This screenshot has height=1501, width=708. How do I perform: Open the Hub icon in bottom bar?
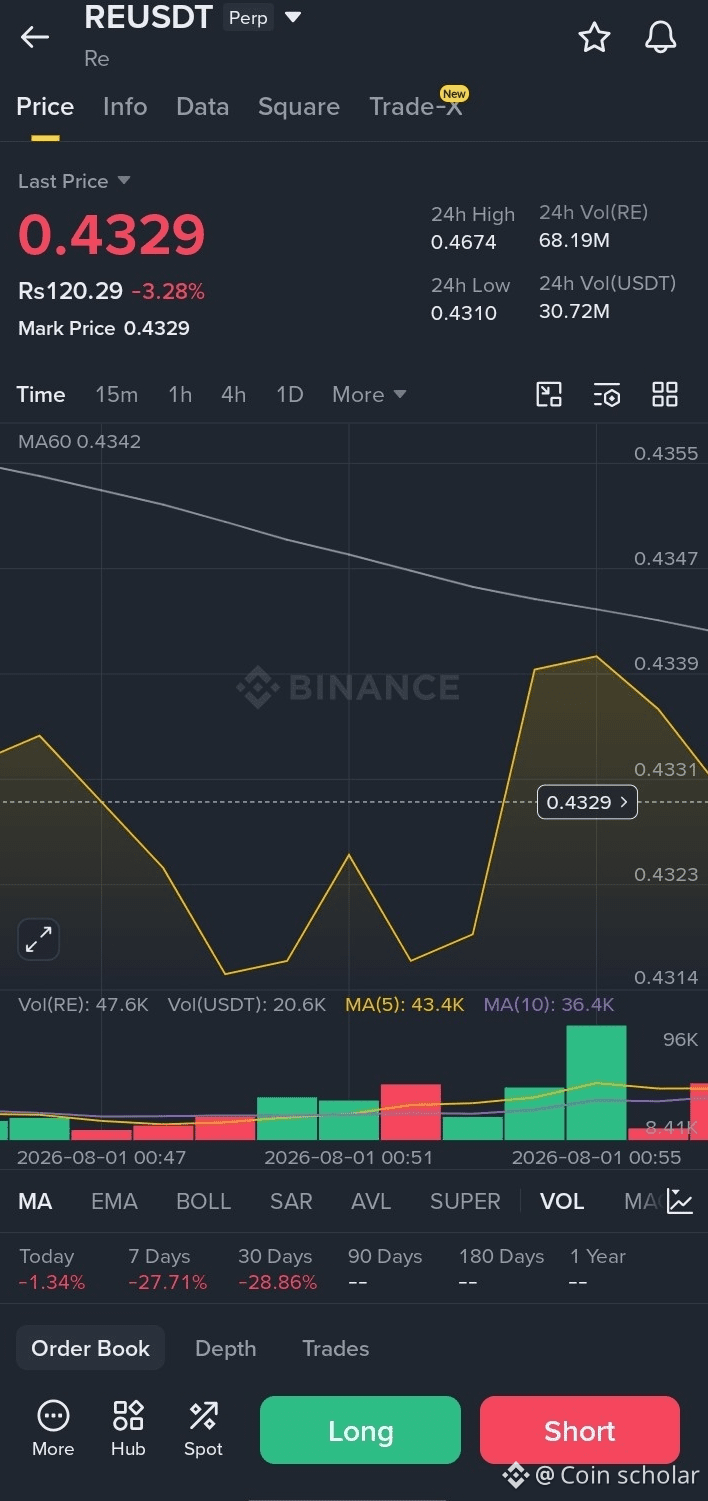point(128,1428)
